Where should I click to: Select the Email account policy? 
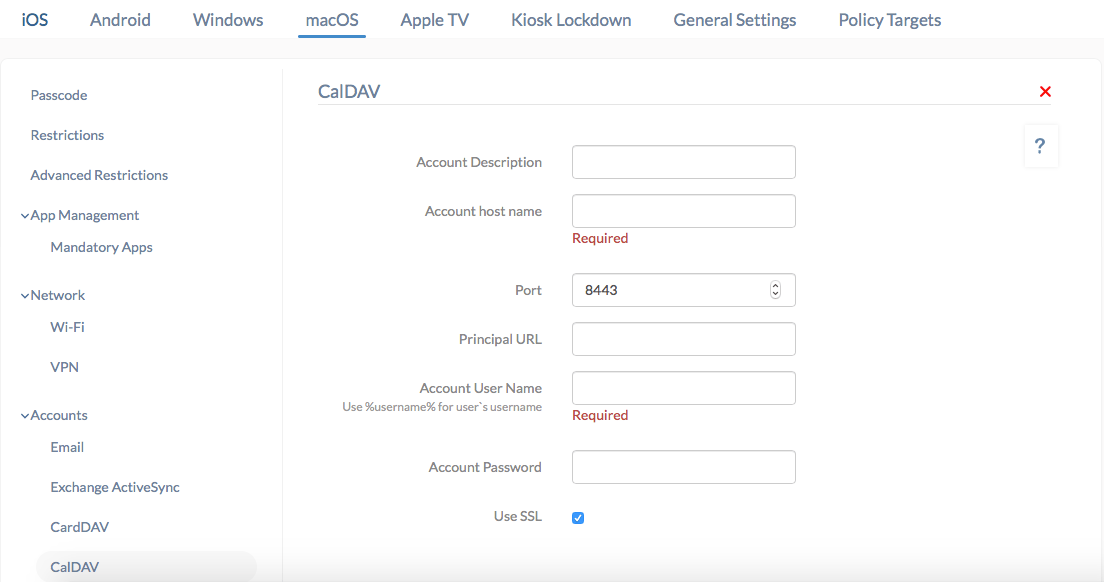[x=66, y=447]
